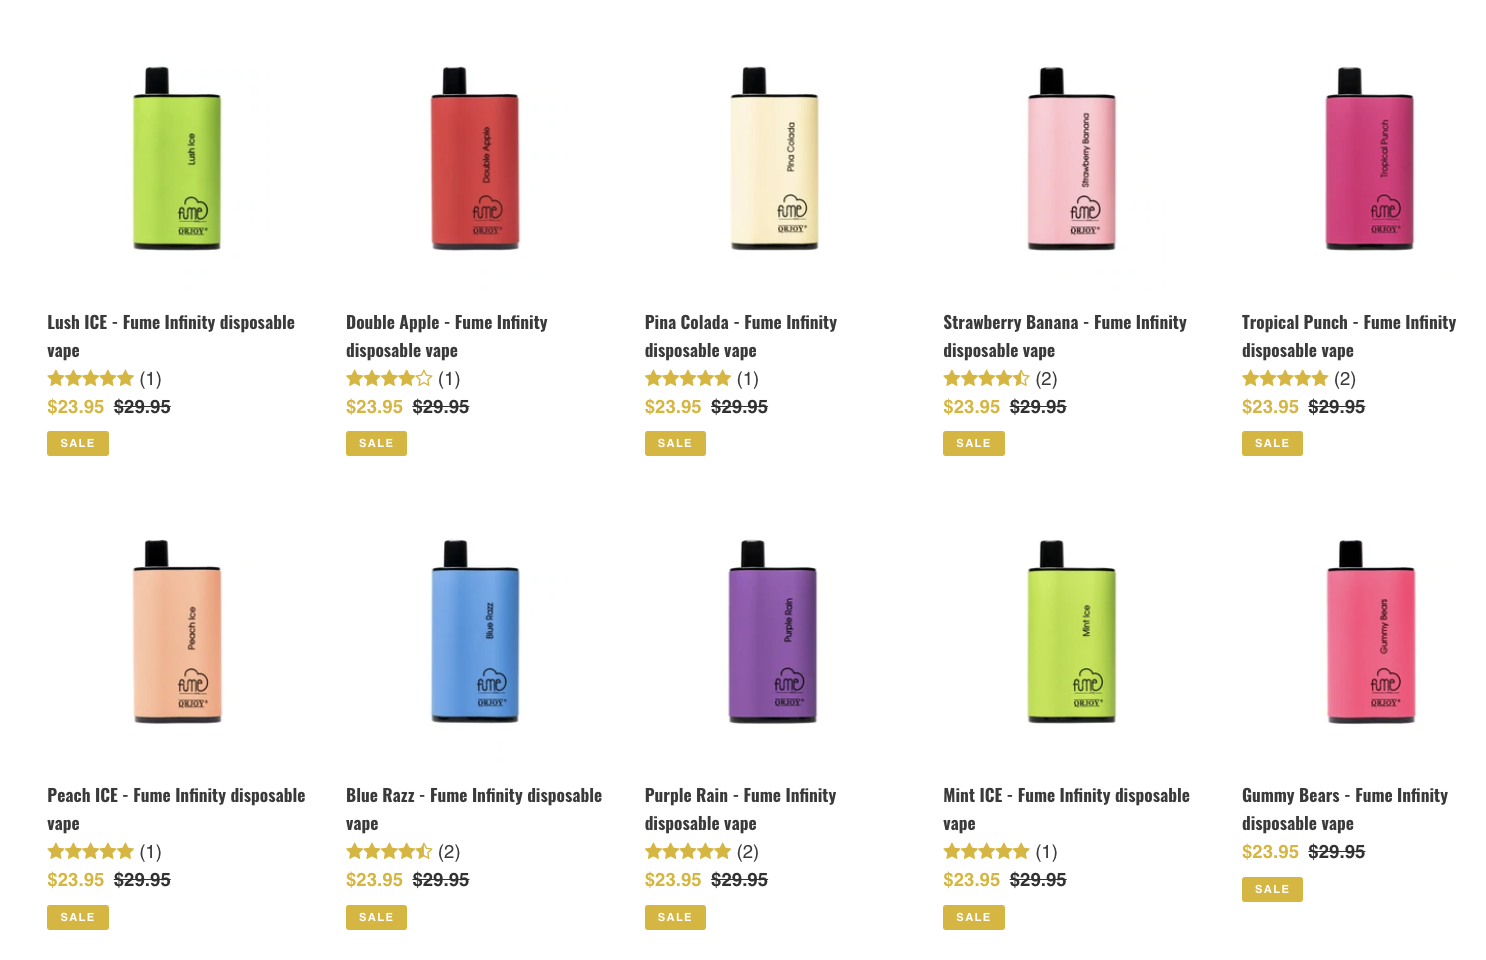This screenshot has height=960, width=1486.
Task: Open Double Apple - Fume Infinity title link
Action: [x=447, y=336]
